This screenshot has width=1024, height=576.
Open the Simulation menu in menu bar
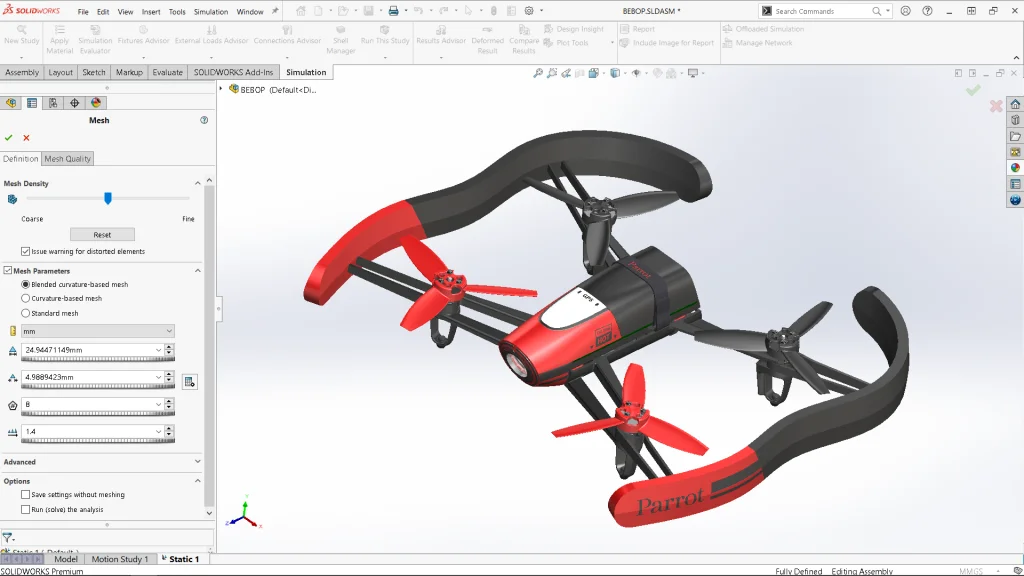pyautogui.click(x=211, y=12)
